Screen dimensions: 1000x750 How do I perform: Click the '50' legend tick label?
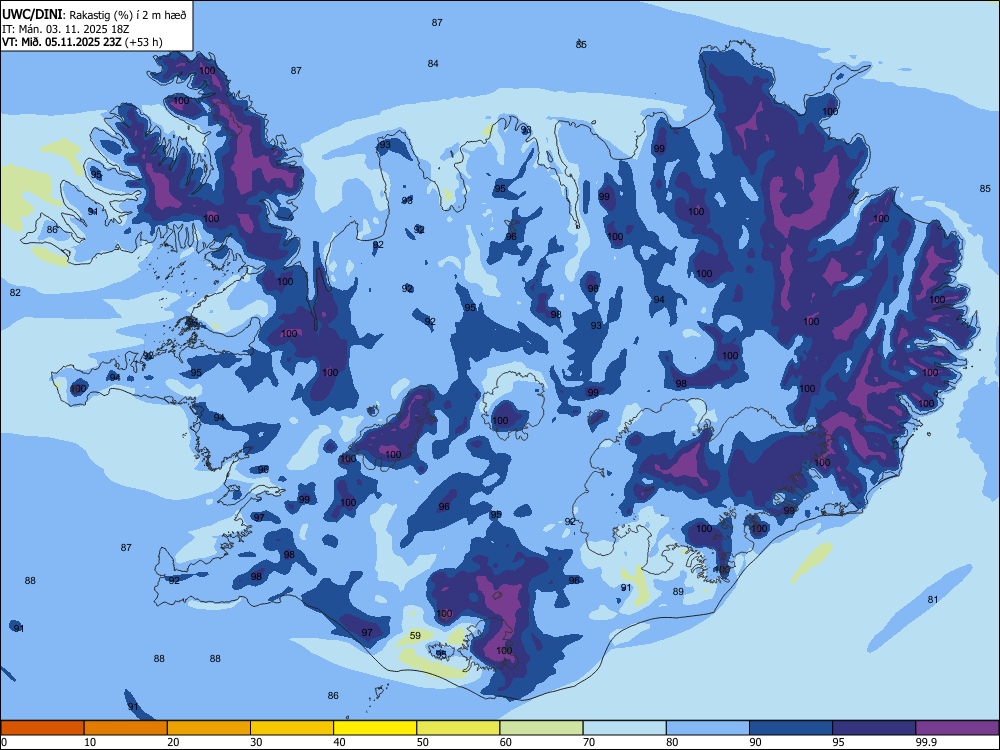(x=423, y=742)
